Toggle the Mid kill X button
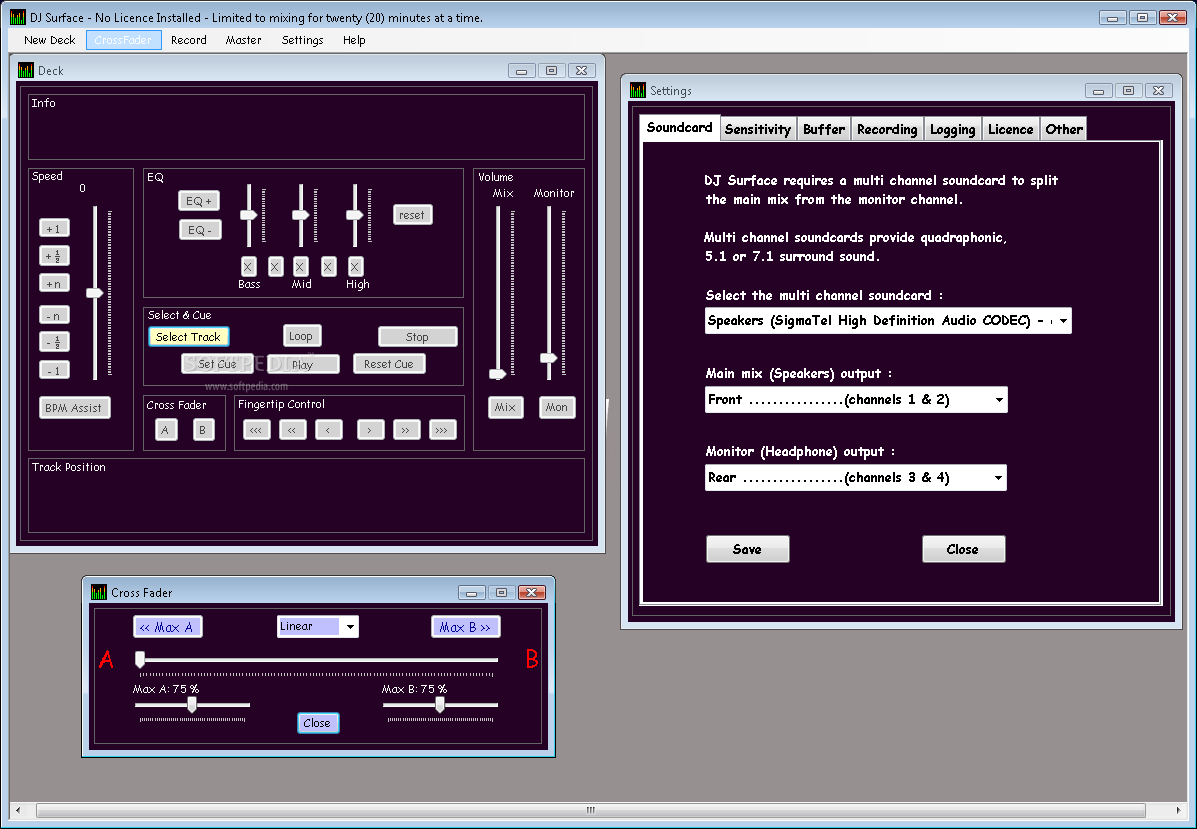Image resolution: width=1197 pixels, height=829 pixels. tap(300, 266)
